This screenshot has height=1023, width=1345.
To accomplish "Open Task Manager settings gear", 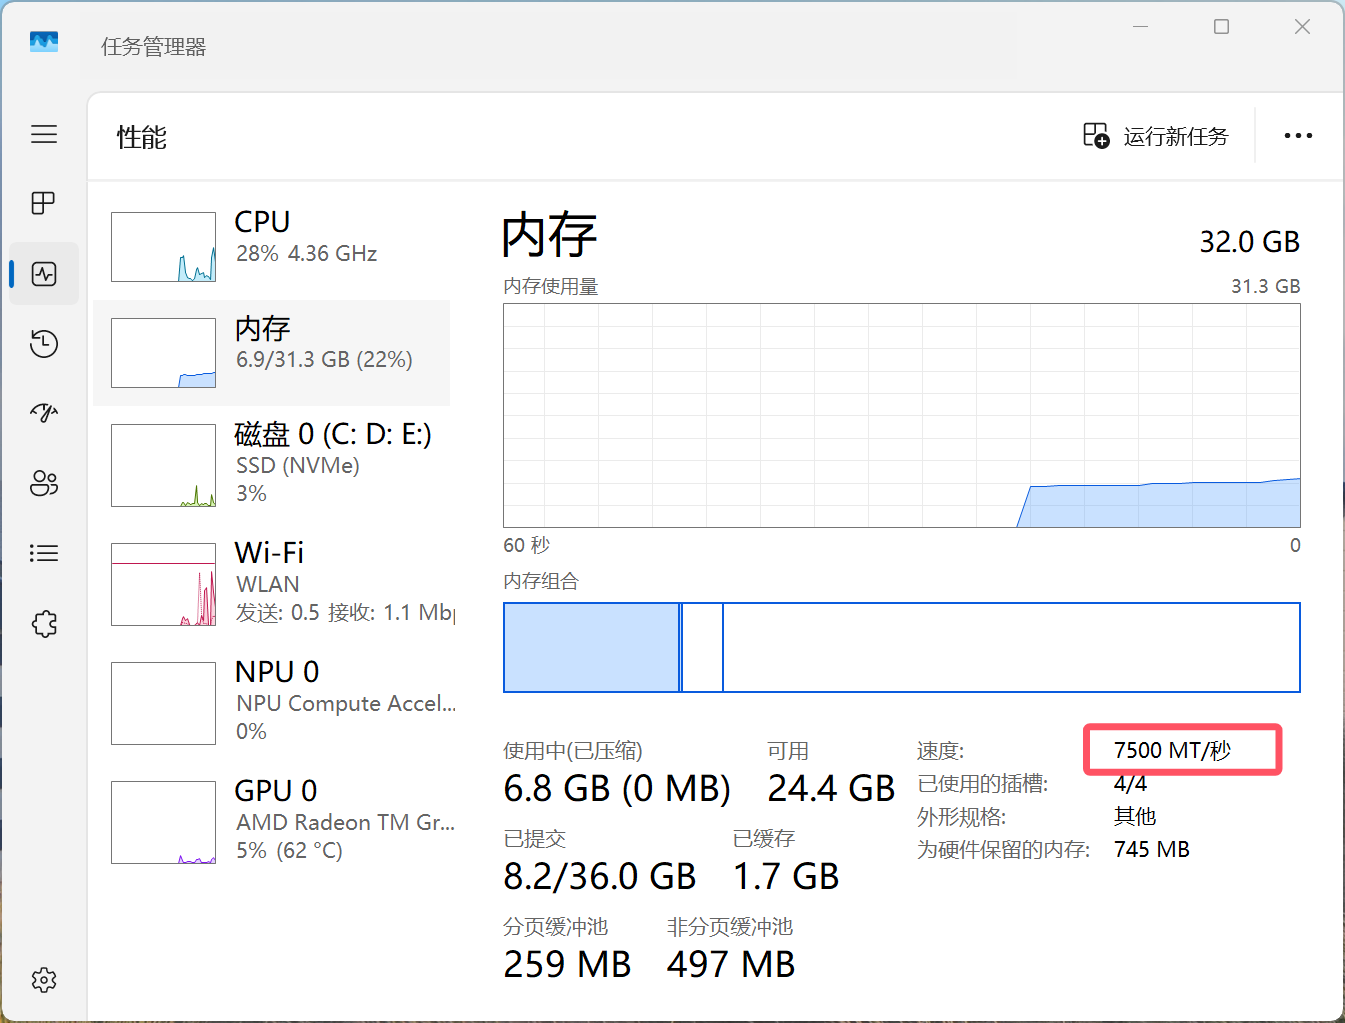I will (x=44, y=979).
